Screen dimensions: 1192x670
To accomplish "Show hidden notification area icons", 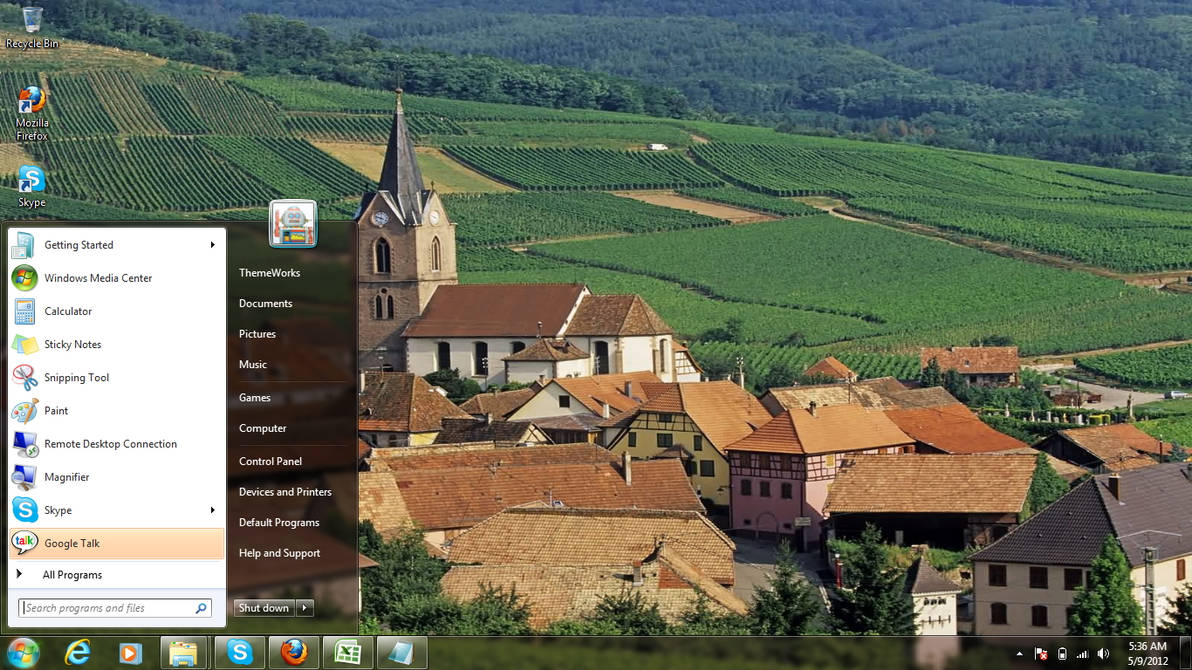I will pos(1021,652).
